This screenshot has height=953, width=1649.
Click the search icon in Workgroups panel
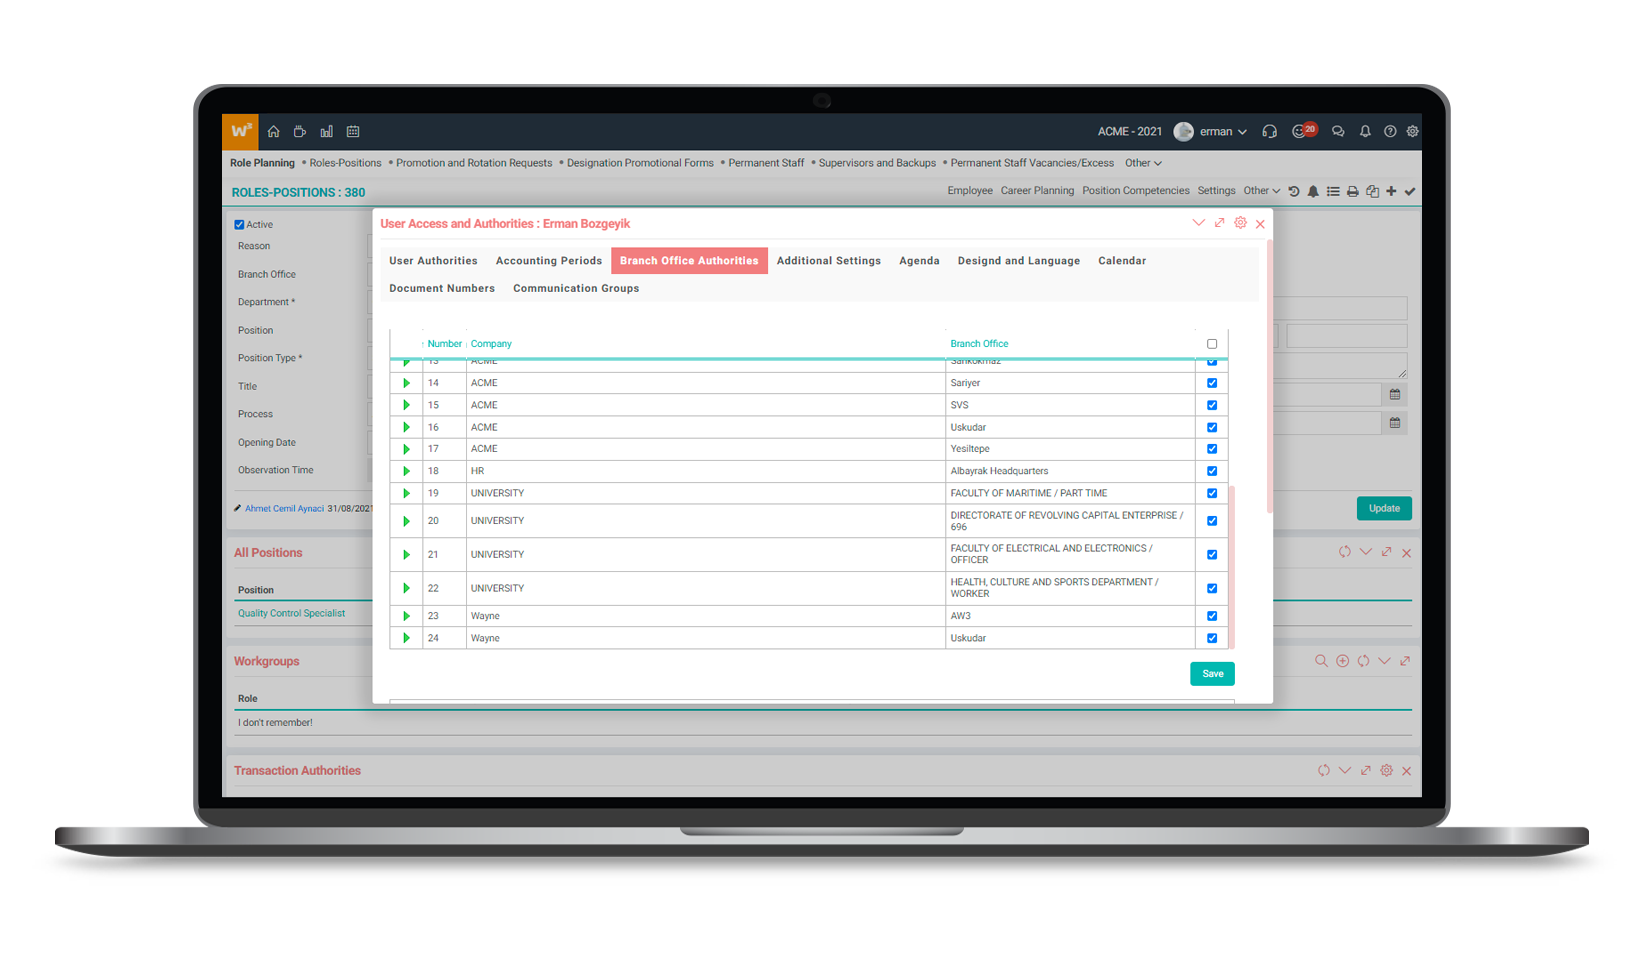click(1321, 661)
